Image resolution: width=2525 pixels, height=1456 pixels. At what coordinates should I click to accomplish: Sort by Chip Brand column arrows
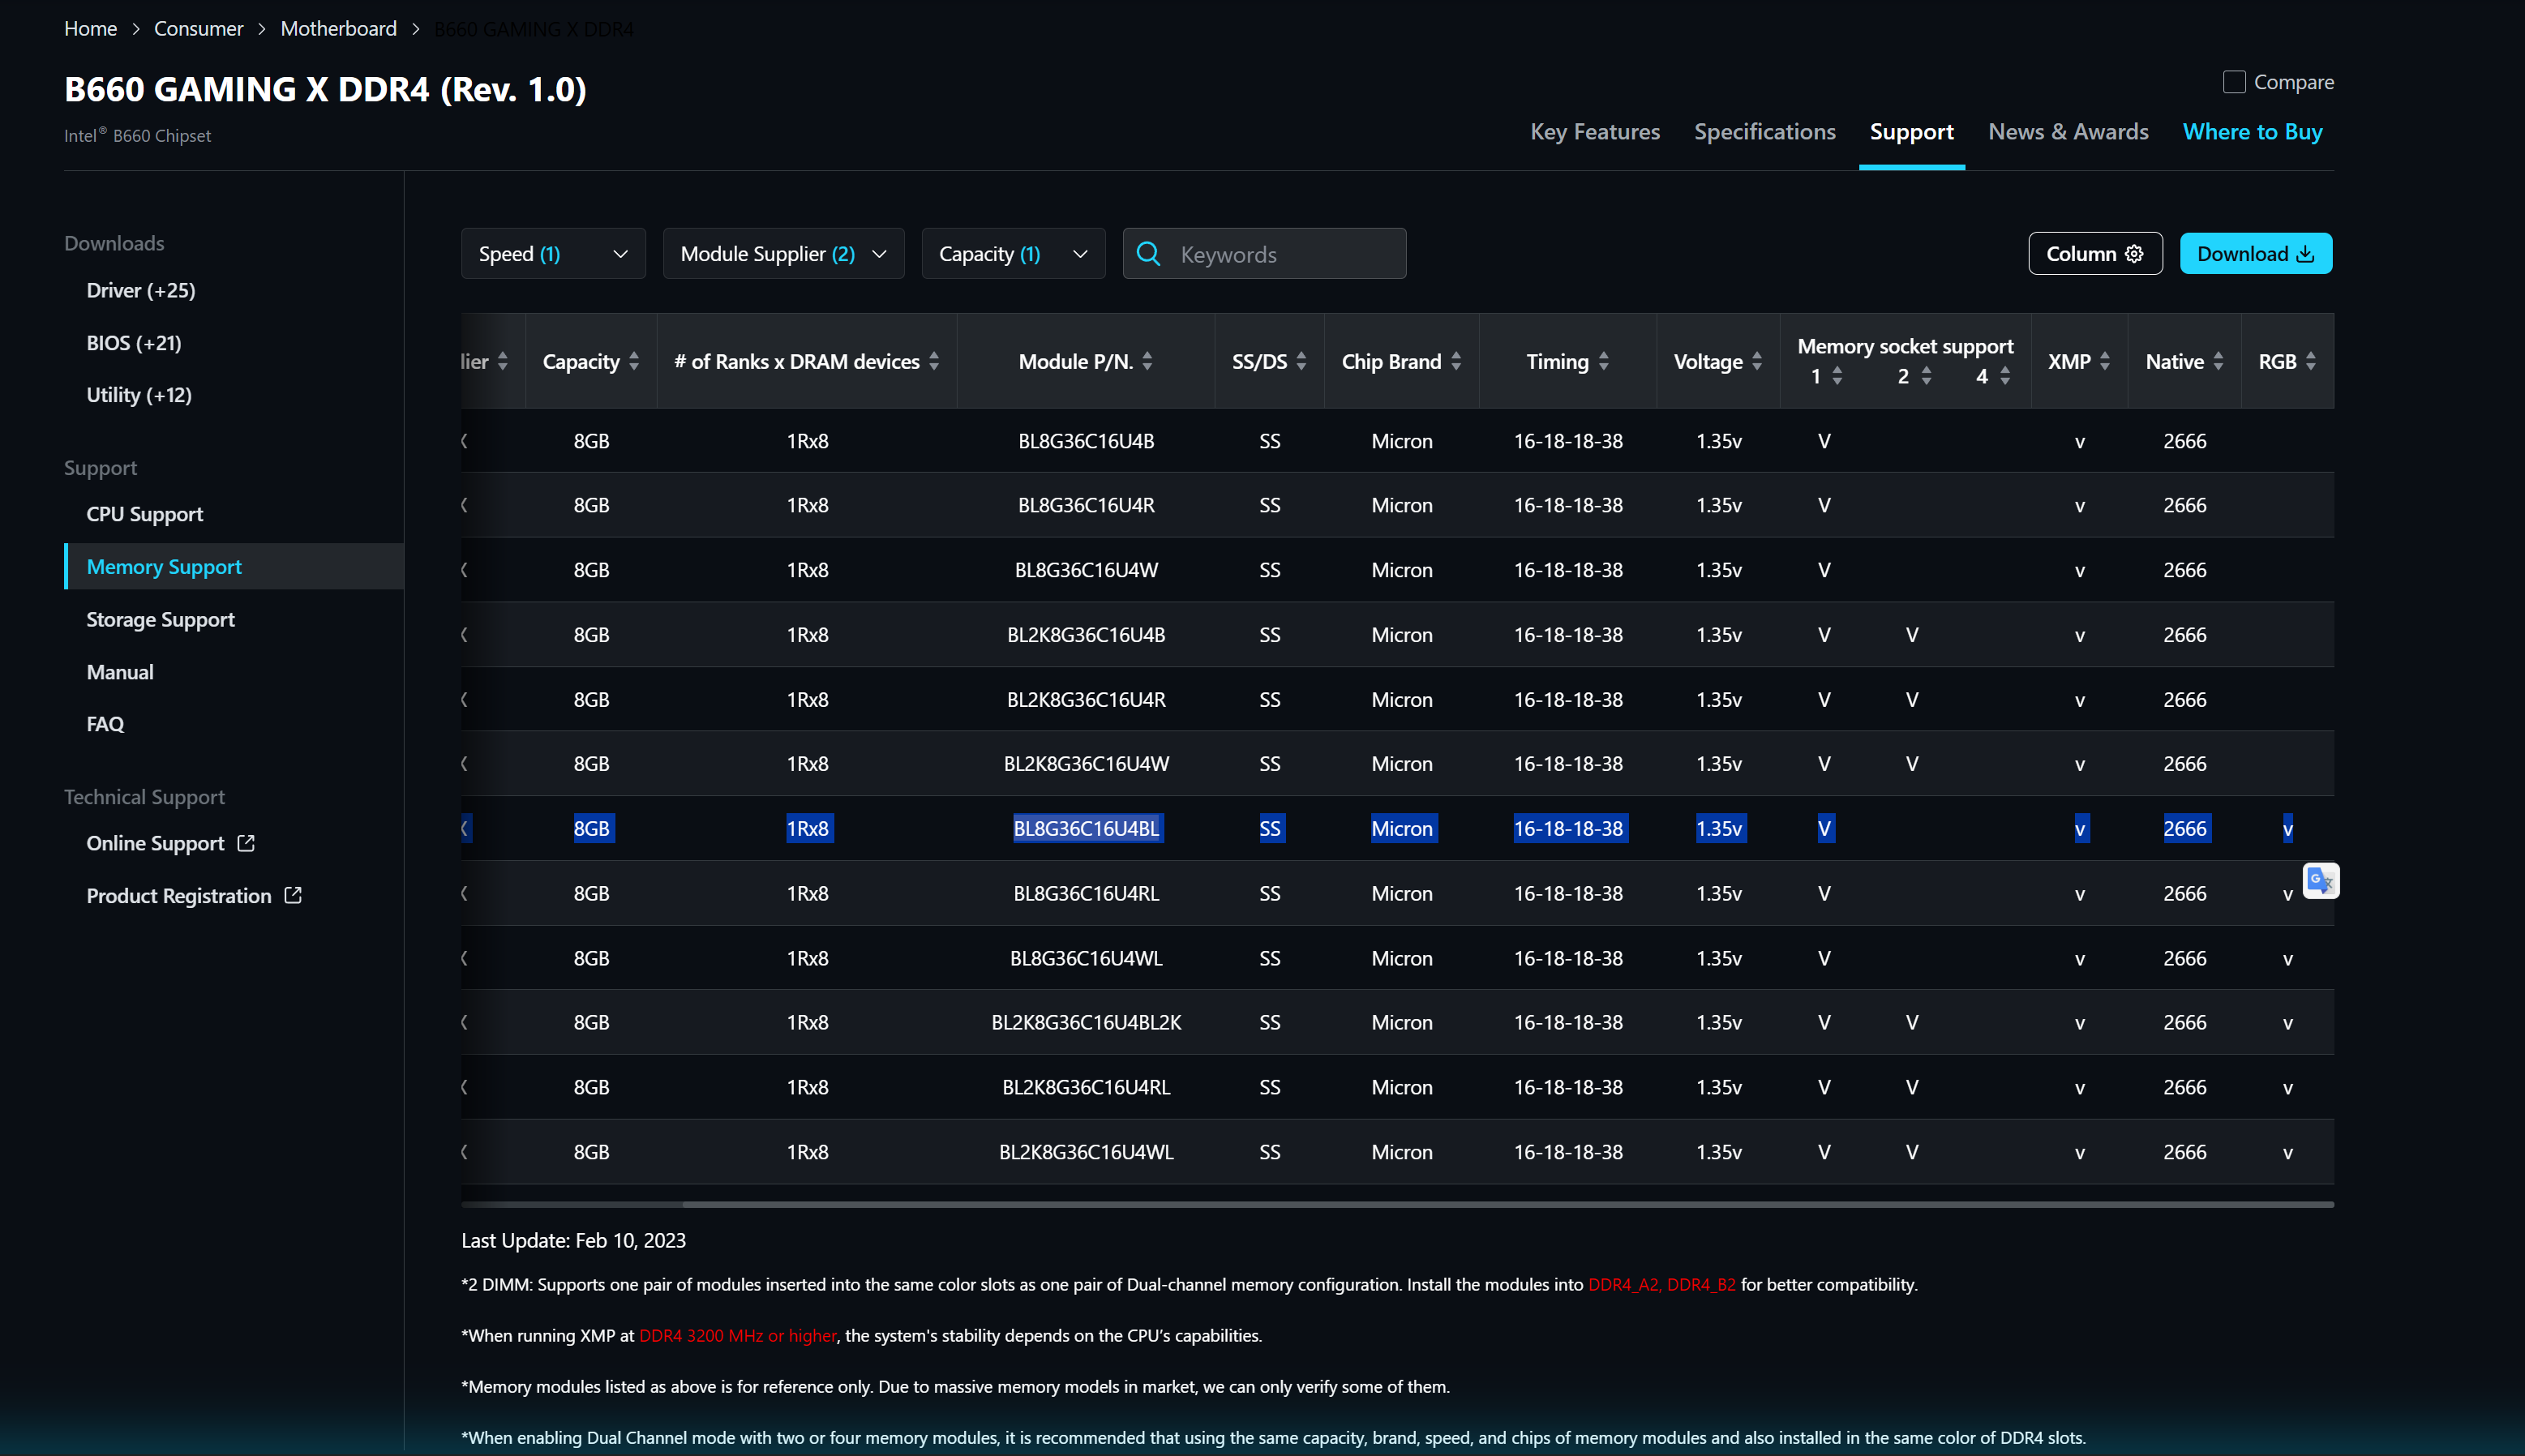[x=1456, y=362]
